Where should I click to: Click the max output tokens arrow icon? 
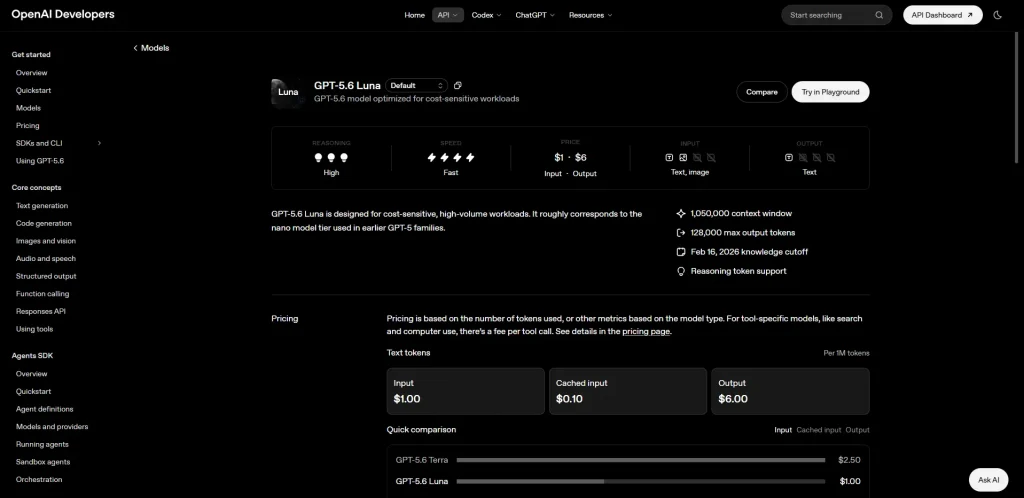pos(681,232)
